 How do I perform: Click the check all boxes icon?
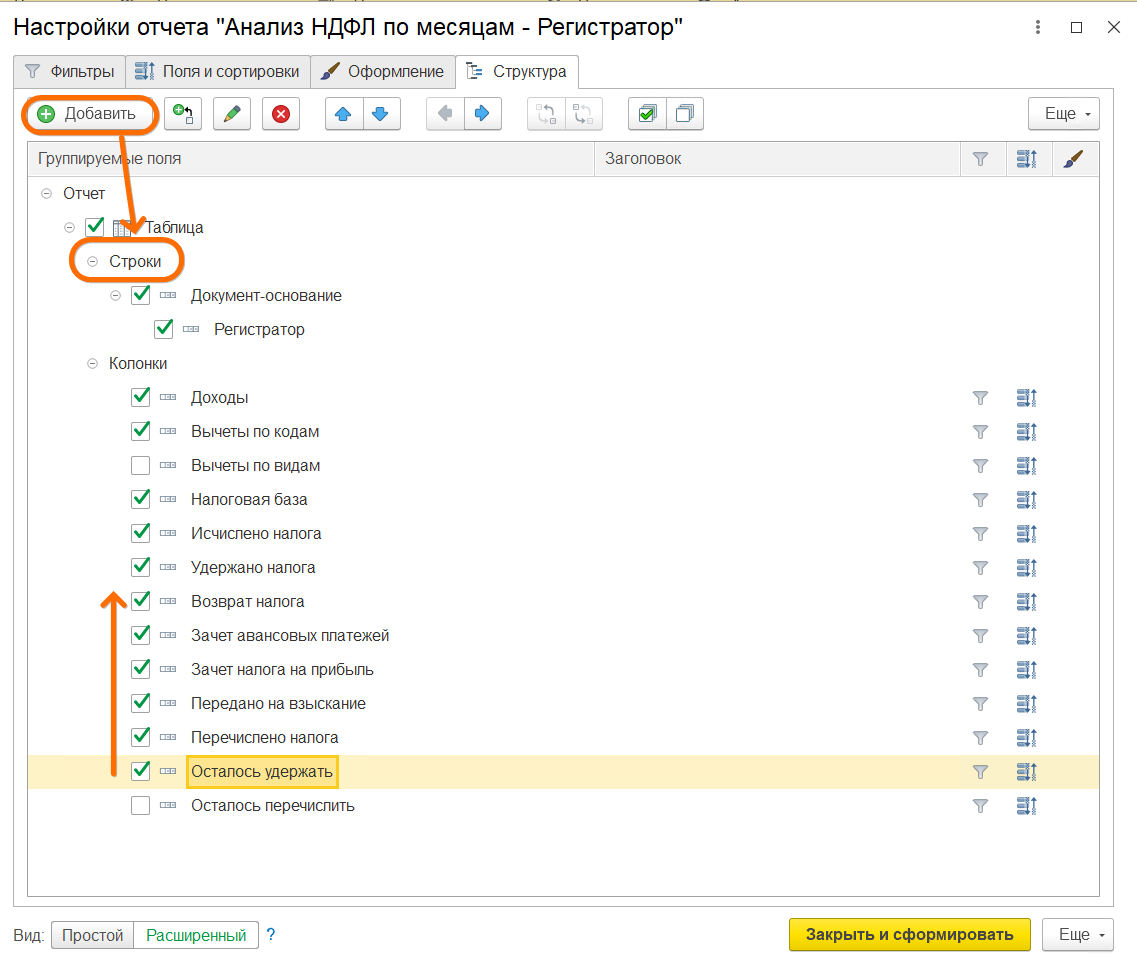click(x=647, y=114)
